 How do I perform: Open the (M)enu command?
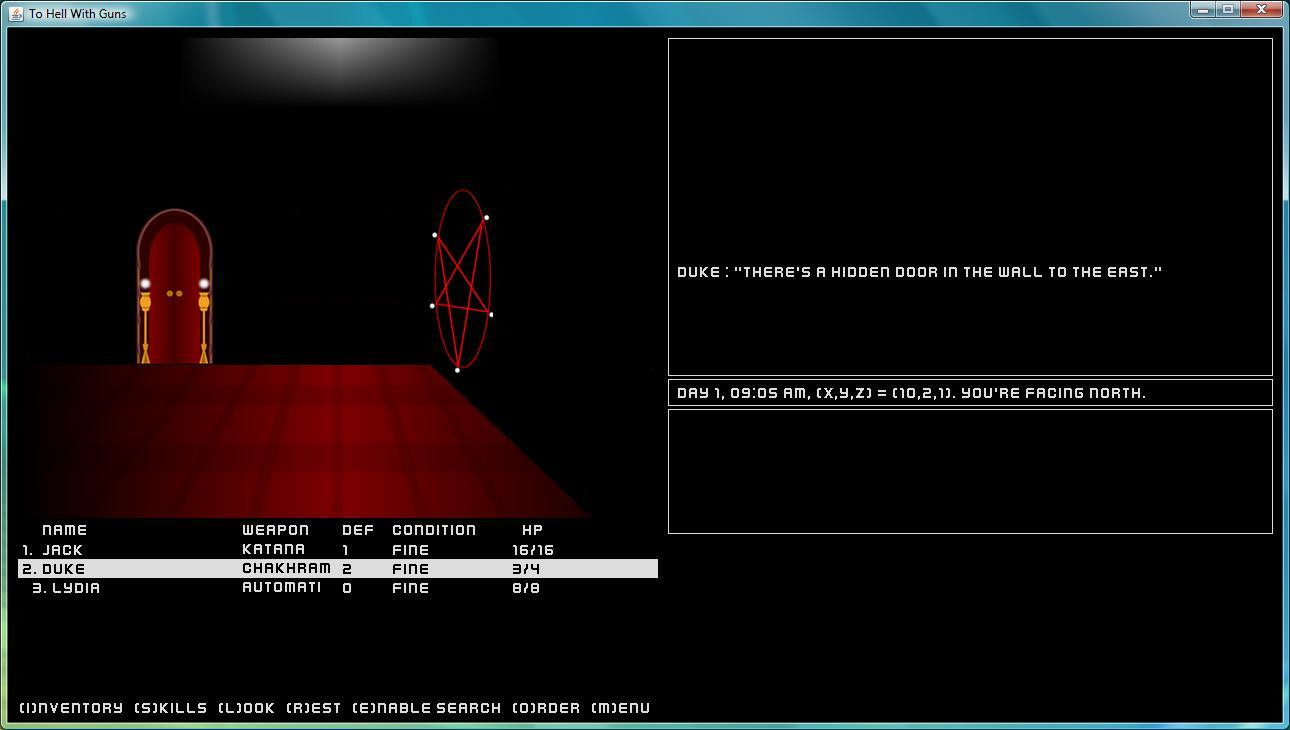coord(620,708)
